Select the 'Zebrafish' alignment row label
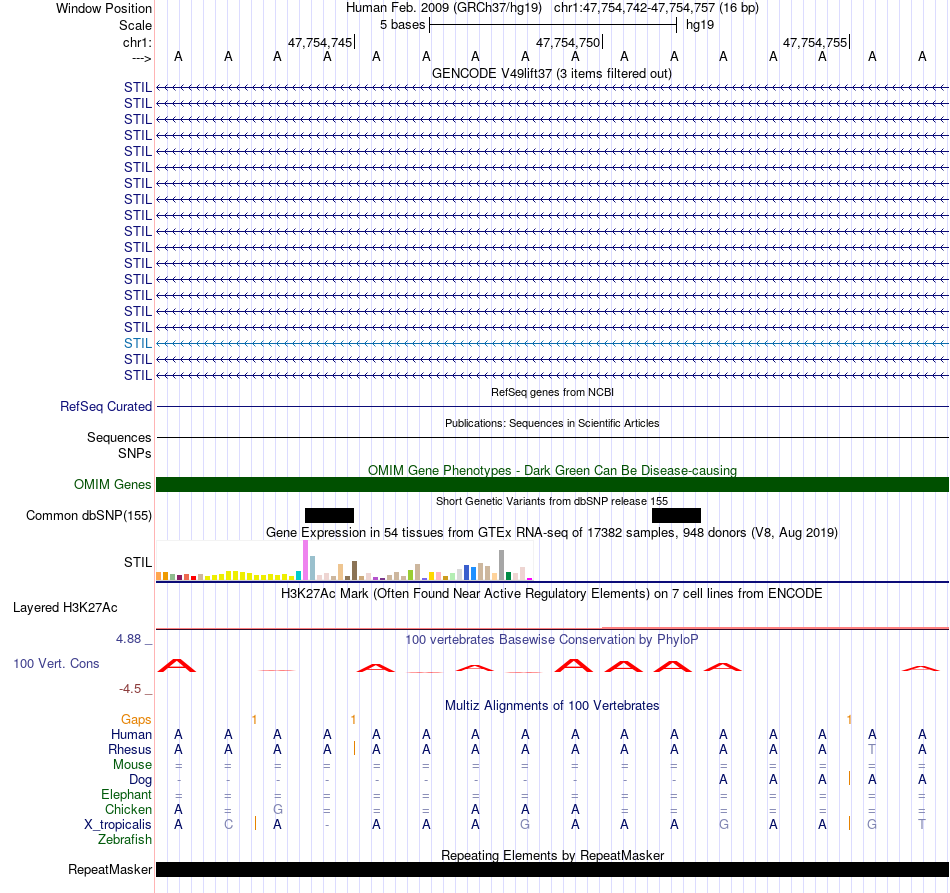This screenshot has height=893, width=950. 125,839
